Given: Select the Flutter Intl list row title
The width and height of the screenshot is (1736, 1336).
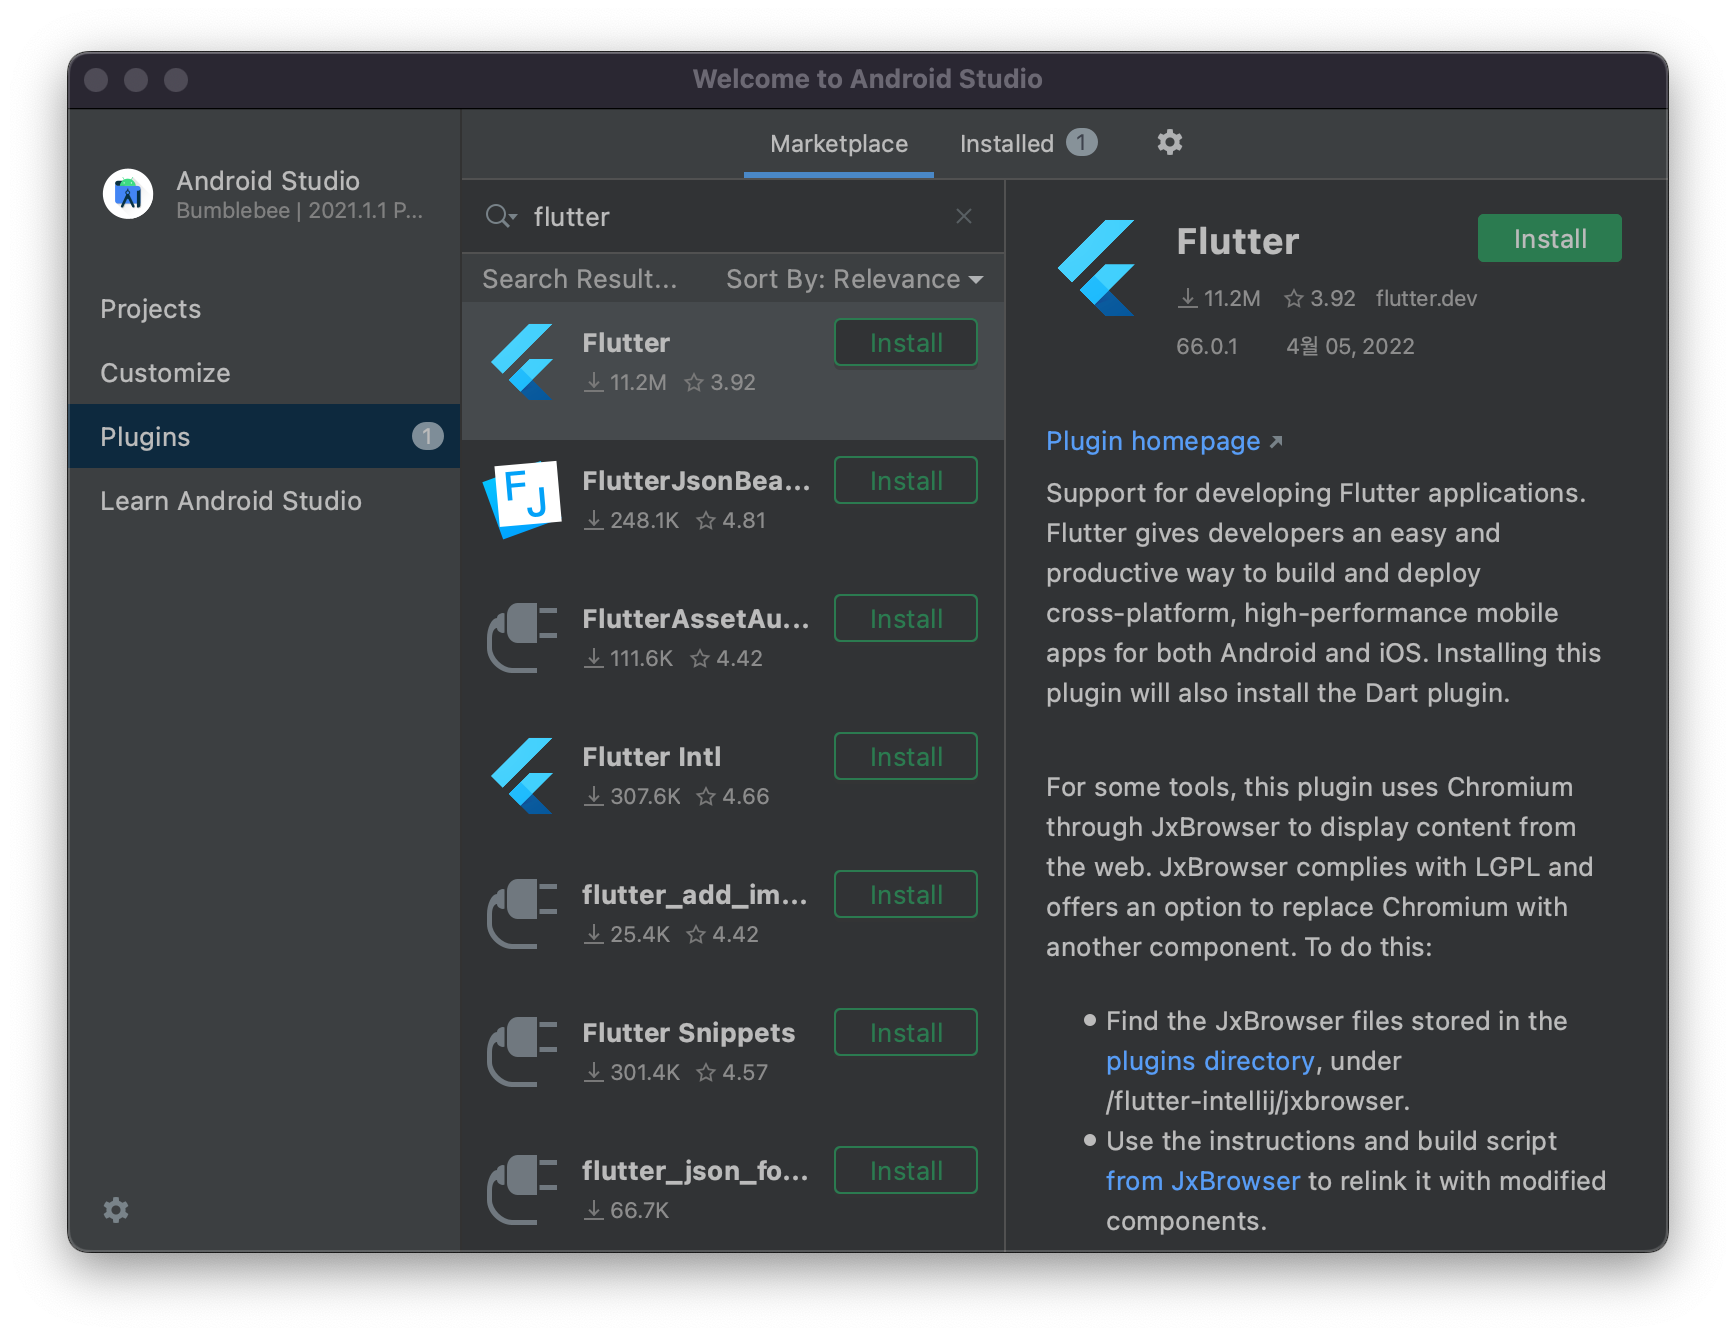Looking at the screenshot, I should (x=652, y=757).
